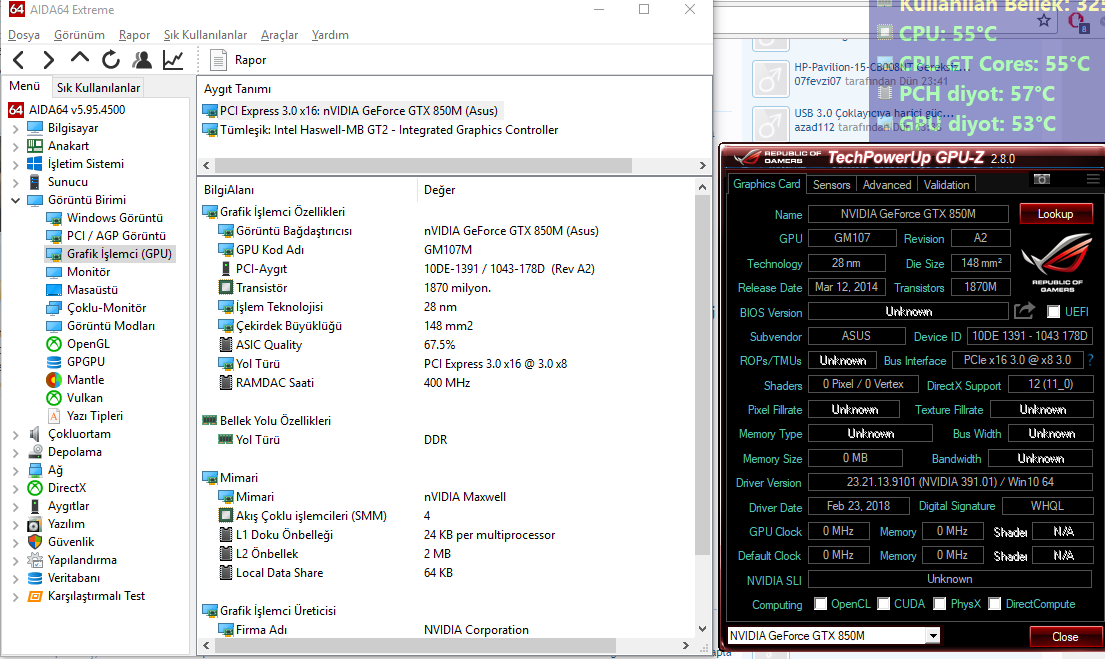This screenshot has height=659, width=1105.
Task: Click the up-level arrow in AIDA64 toolbar
Action: tap(80, 59)
